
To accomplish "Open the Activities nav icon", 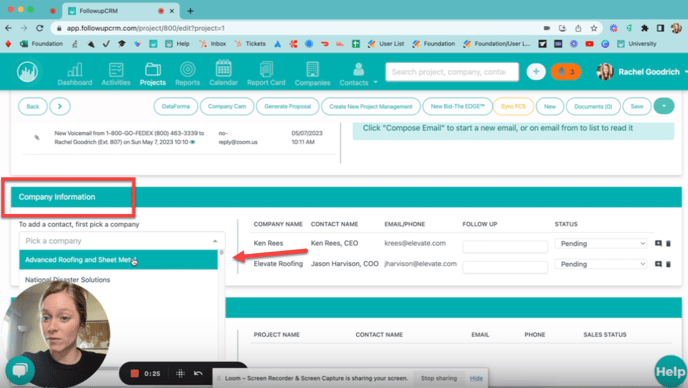I will 116,73.
